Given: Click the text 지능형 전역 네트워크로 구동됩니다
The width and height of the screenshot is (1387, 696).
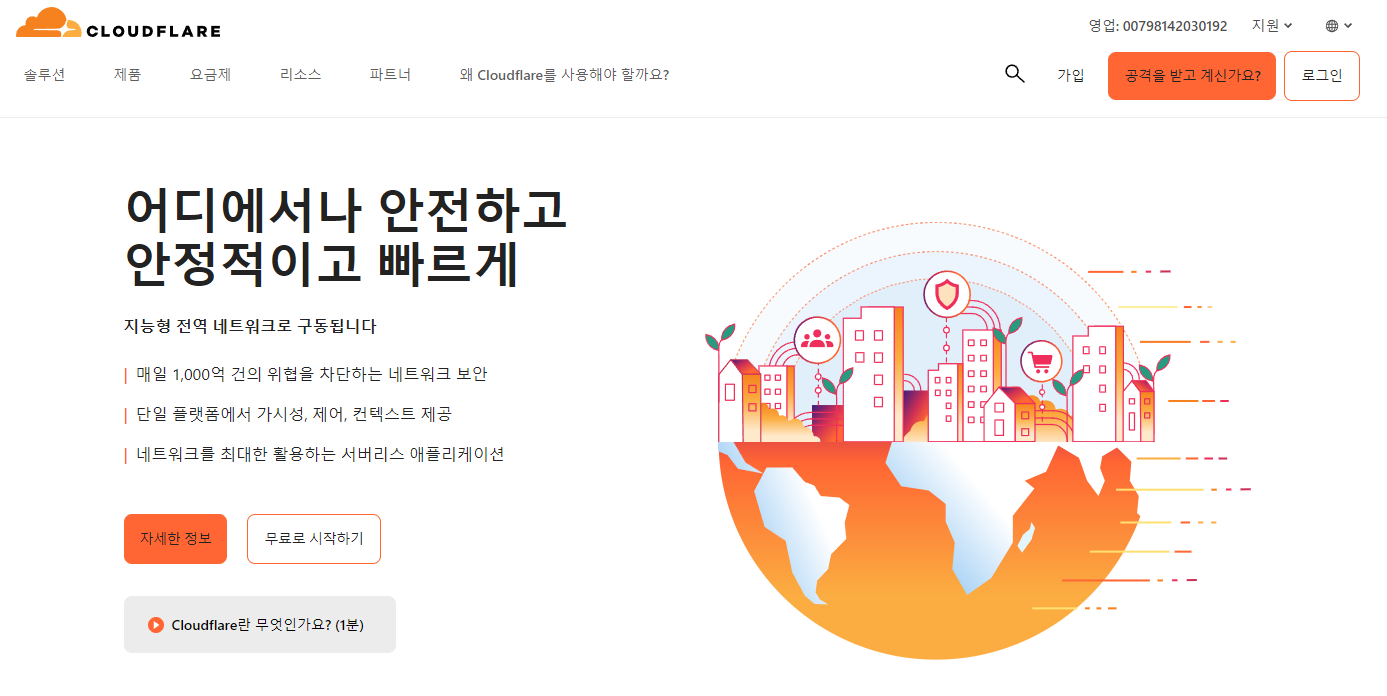Looking at the screenshot, I should (x=250, y=326).
